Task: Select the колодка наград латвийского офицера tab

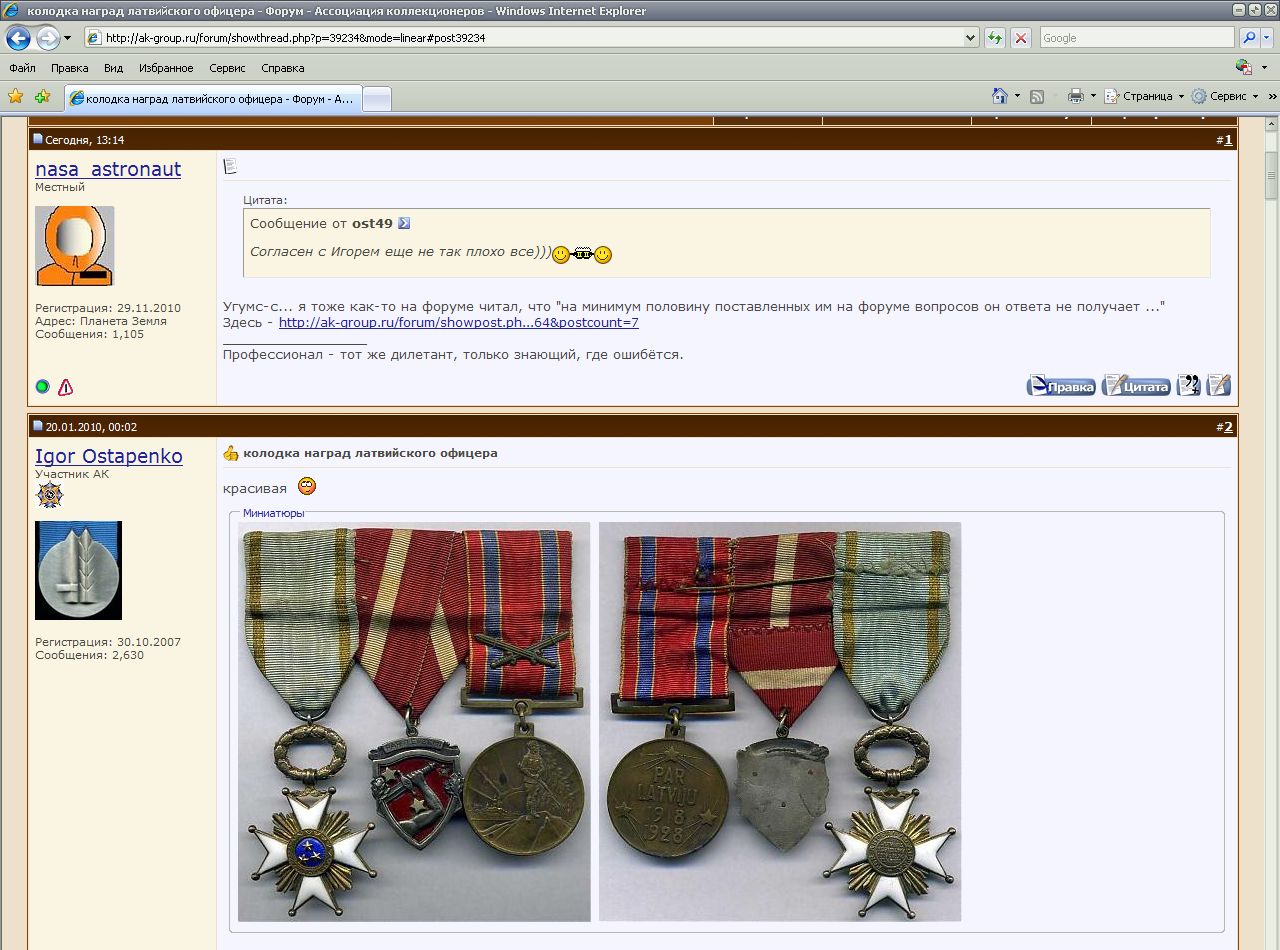Action: [x=212, y=99]
